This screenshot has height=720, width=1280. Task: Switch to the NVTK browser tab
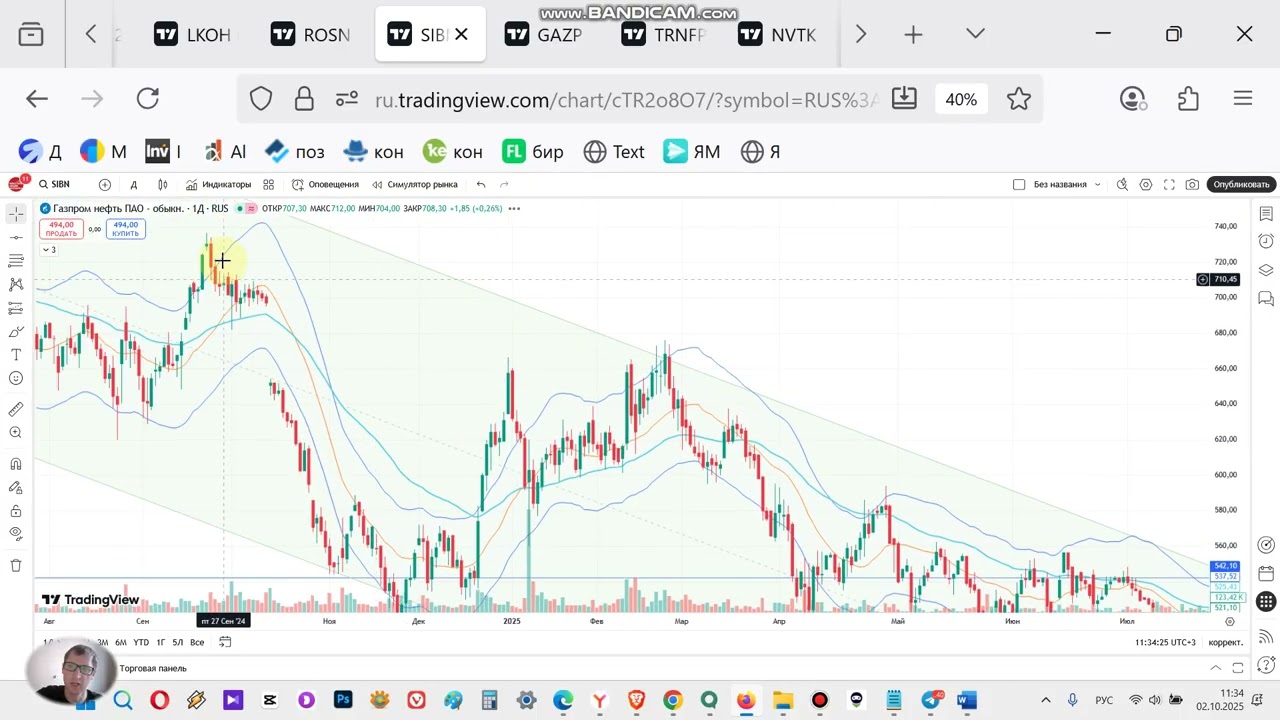click(x=778, y=35)
